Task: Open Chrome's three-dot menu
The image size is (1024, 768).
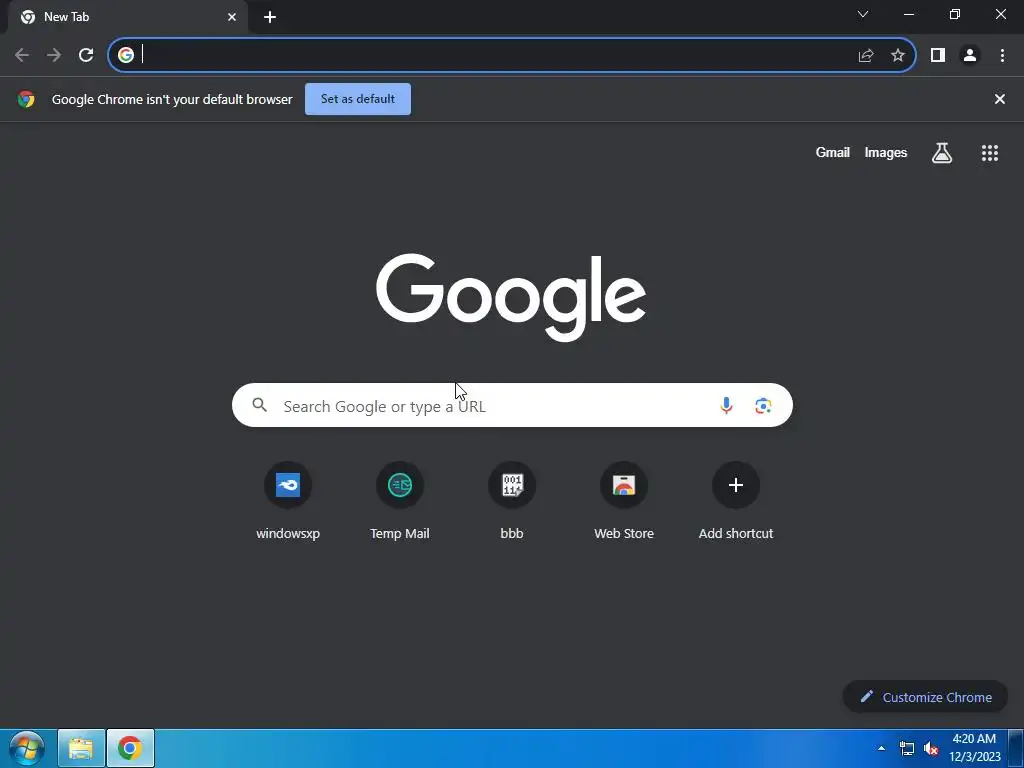Action: pyautogui.click(x=1002, y=56)
